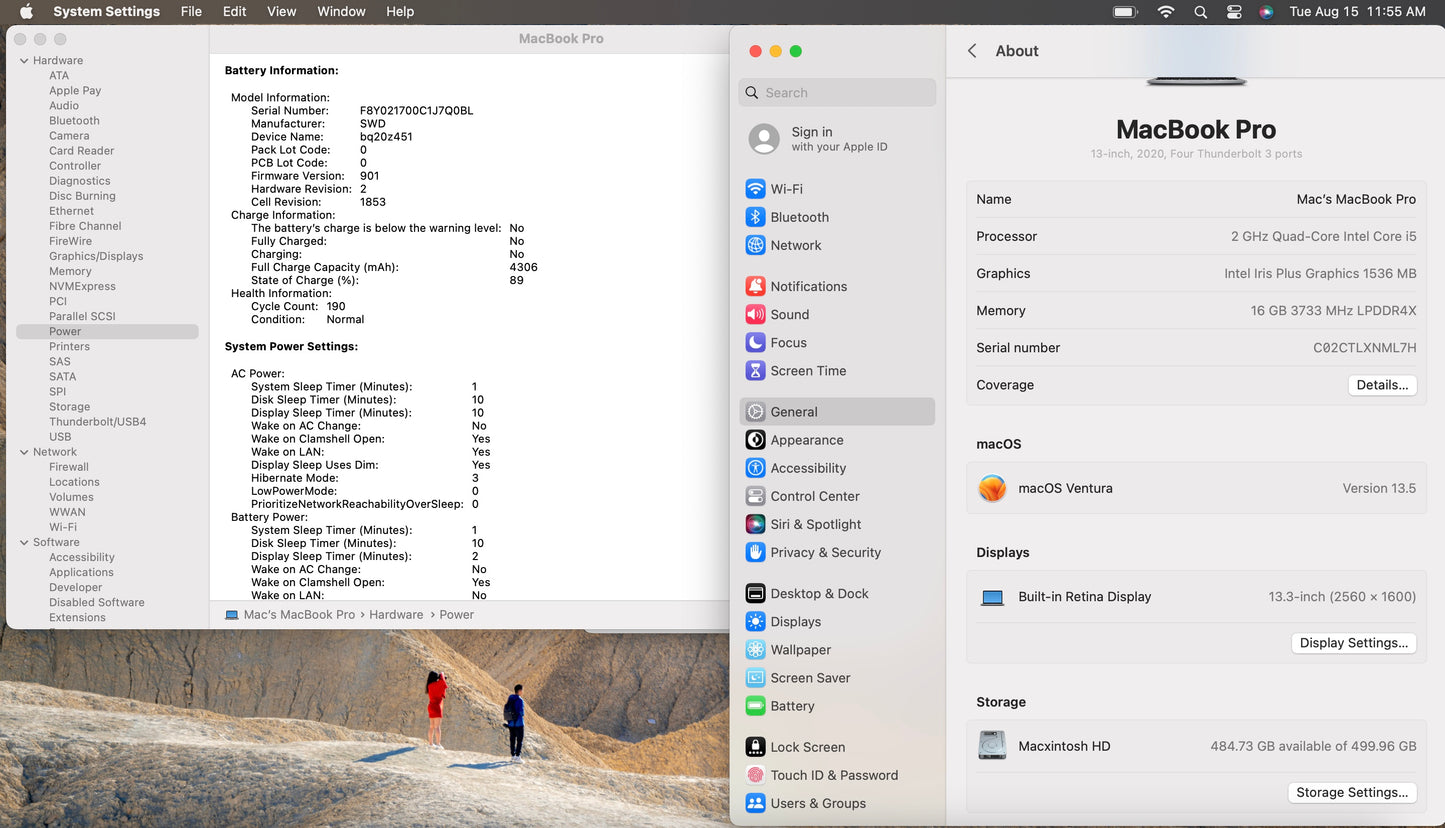Click the Coverage Details button

[1381, 385]
